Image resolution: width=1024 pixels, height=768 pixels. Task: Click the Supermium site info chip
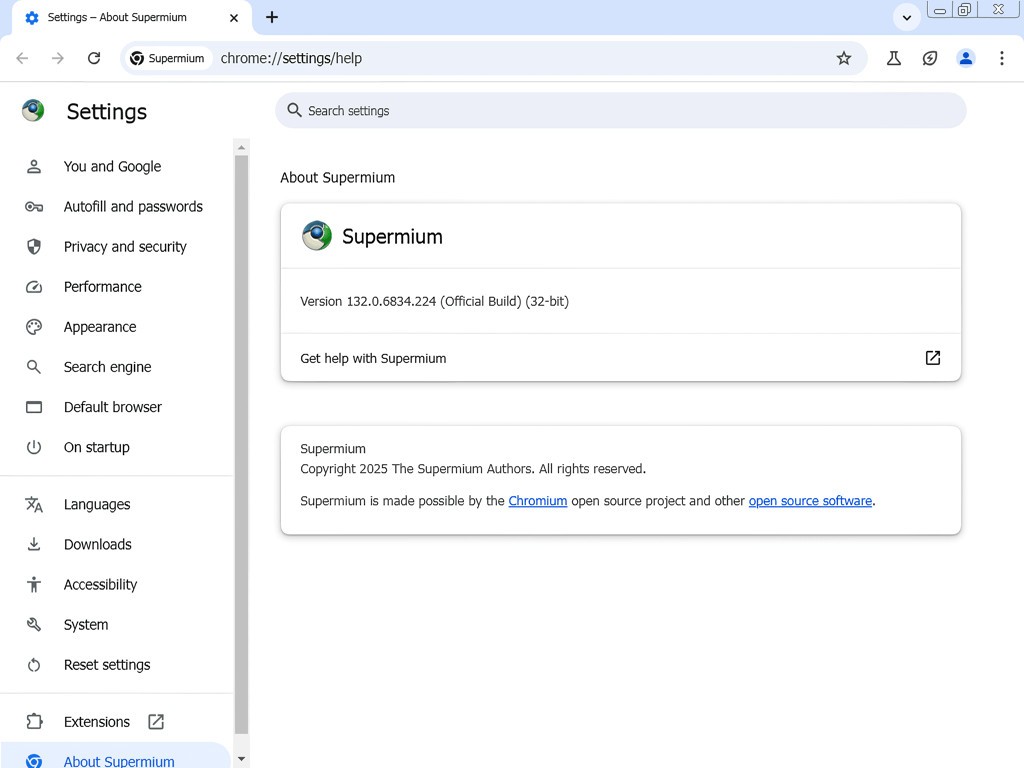click(x=167, y=58)
